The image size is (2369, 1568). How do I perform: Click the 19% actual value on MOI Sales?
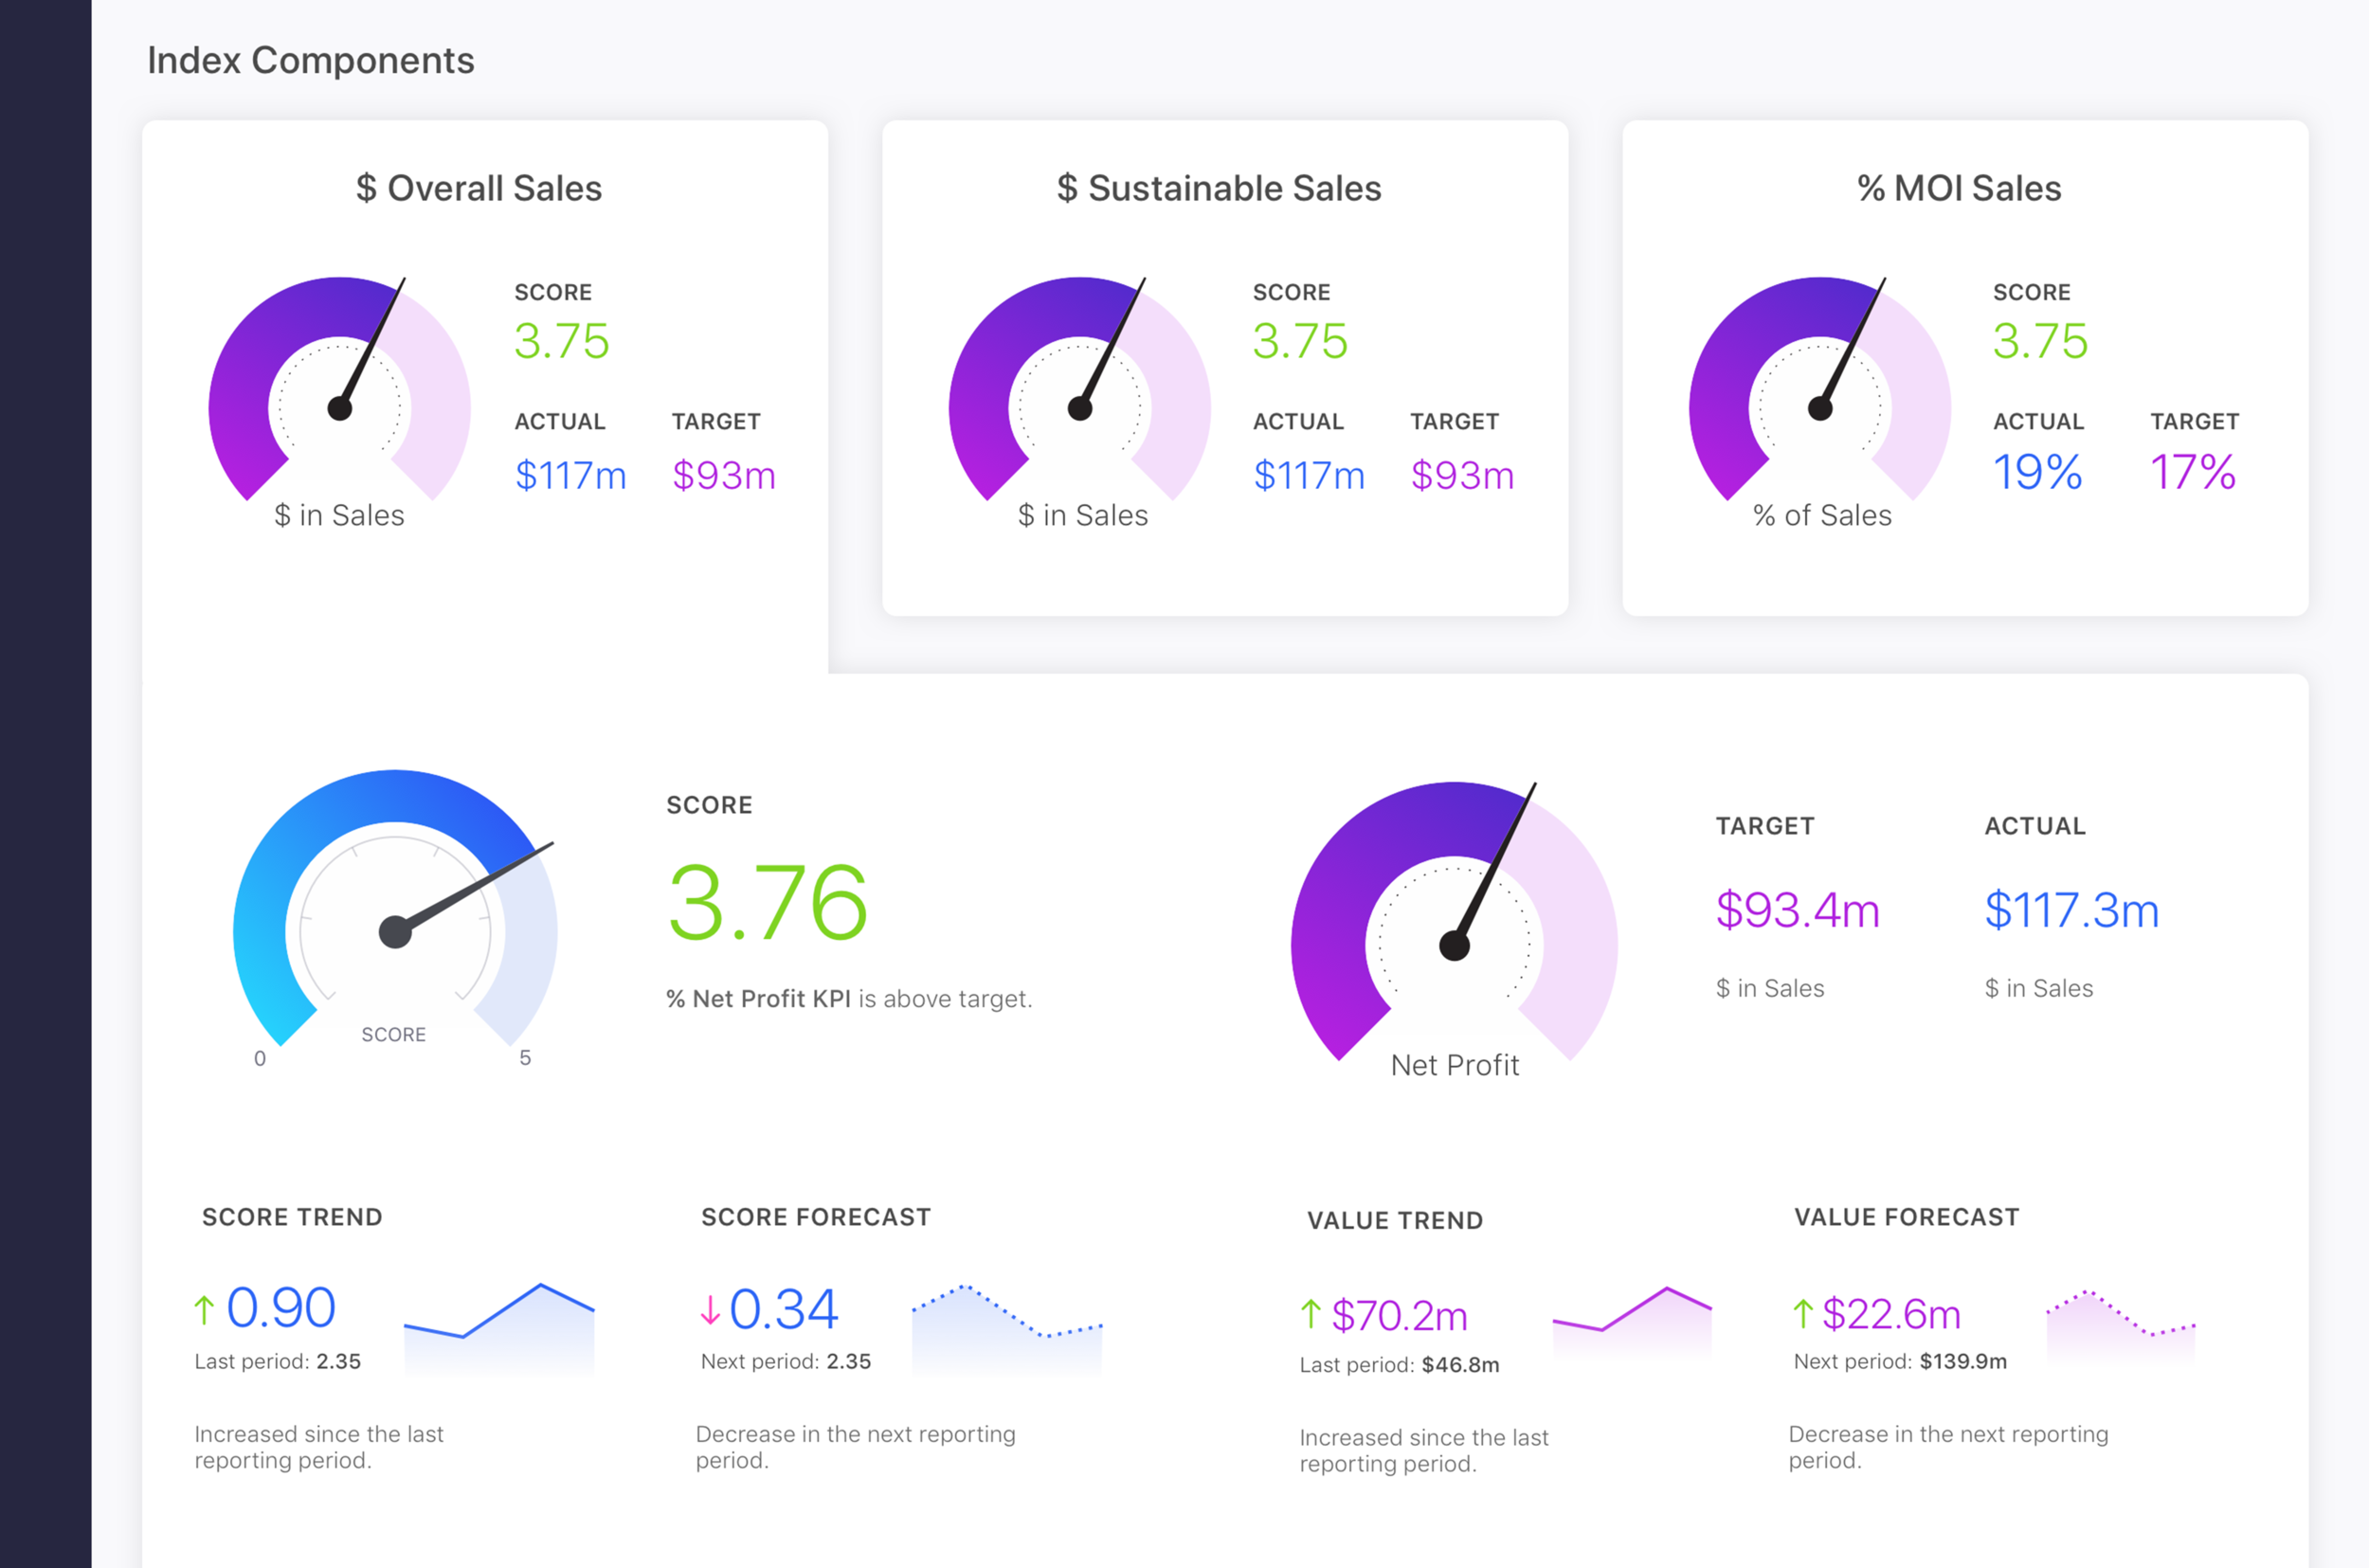click(2037, 472)
